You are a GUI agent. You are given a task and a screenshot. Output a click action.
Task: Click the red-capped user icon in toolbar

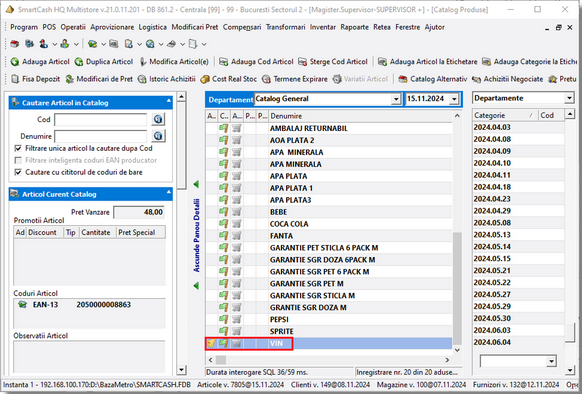(43, 44)
